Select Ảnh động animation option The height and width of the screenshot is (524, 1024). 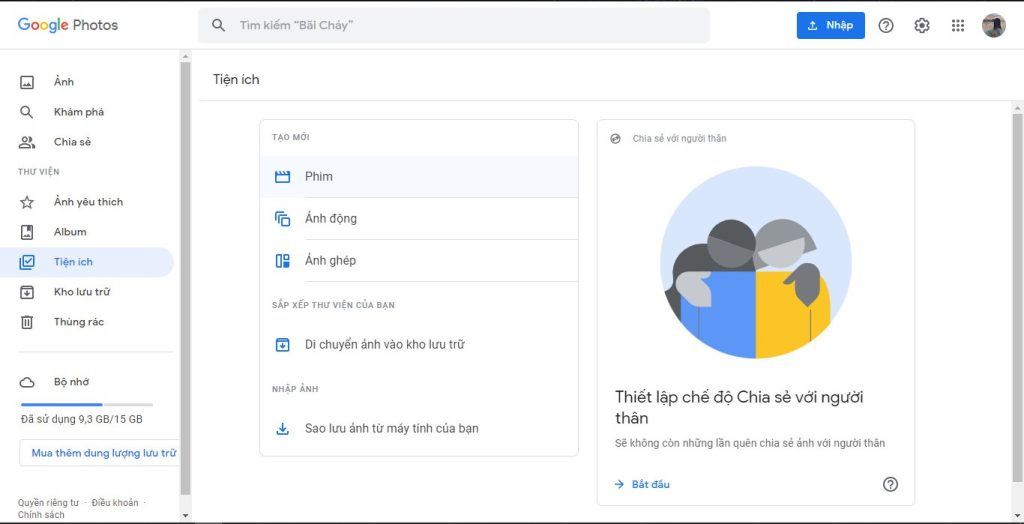330,219
